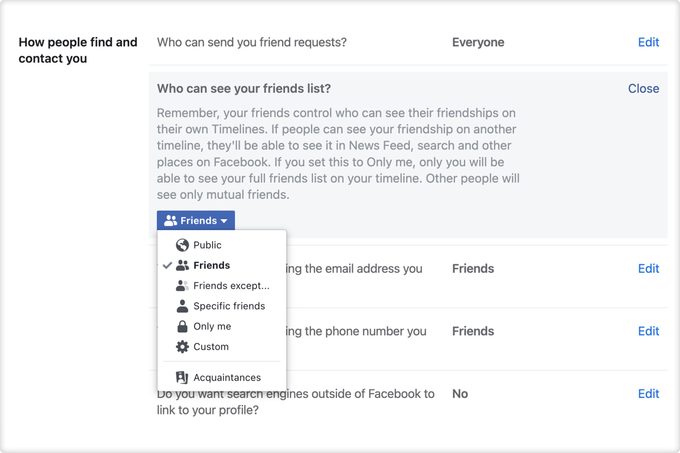
Task: Edit the email address lookup setting
Action: click(648, 269)
